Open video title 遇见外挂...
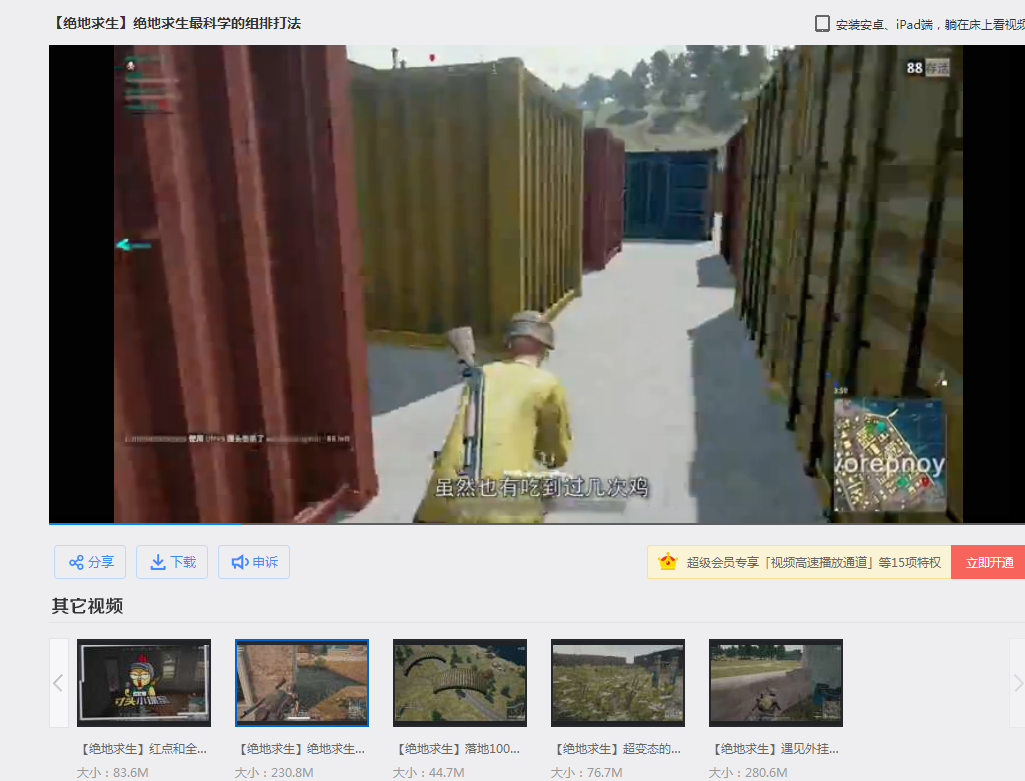The width and height of the screenshot is (1025, 781). tap(775, 748)
